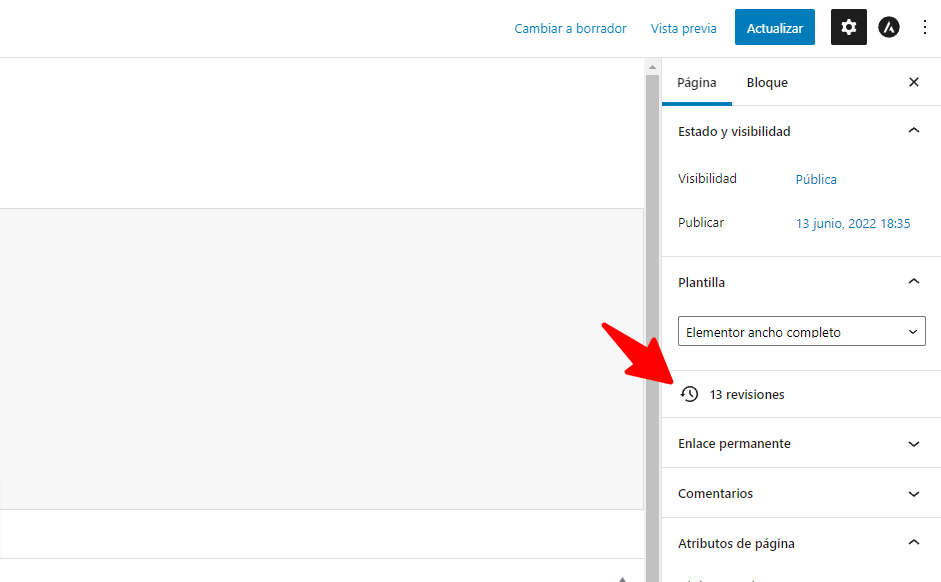Viewport: 941px width, 582px height.
Task: Click the Publicar label text
Action: click(700, 222)
